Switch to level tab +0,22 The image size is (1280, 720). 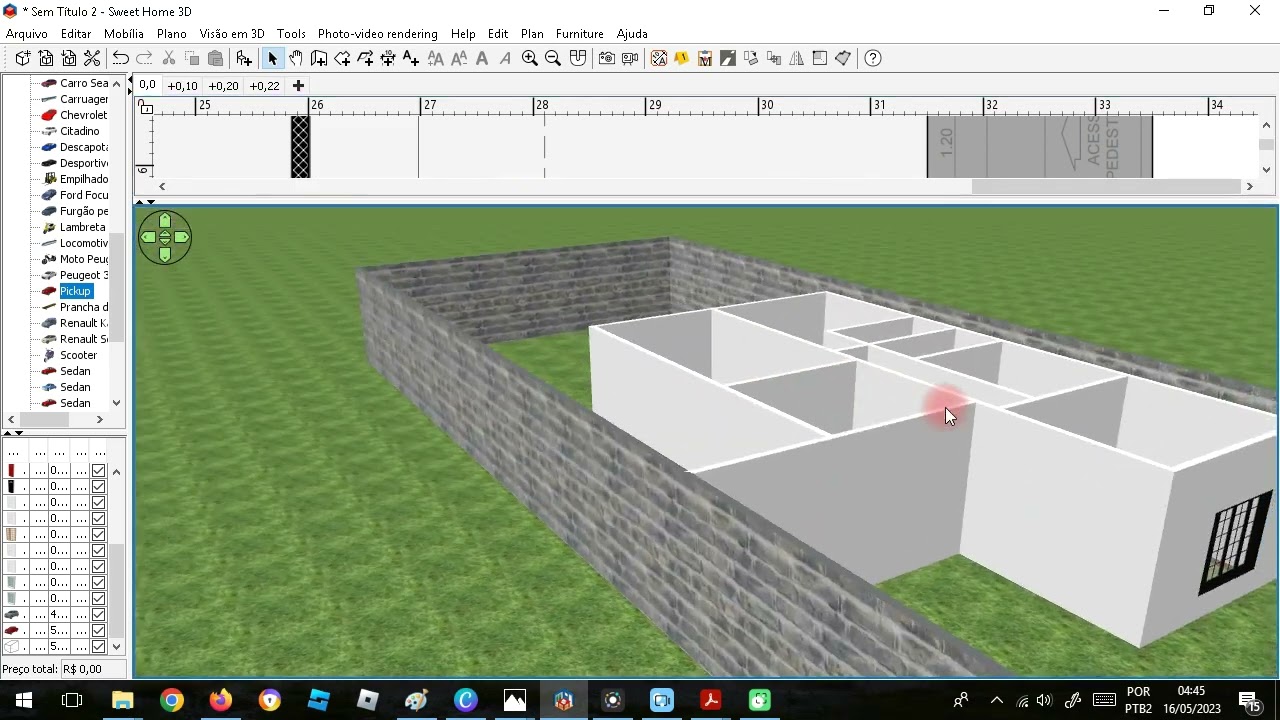[x=264, y=86]
